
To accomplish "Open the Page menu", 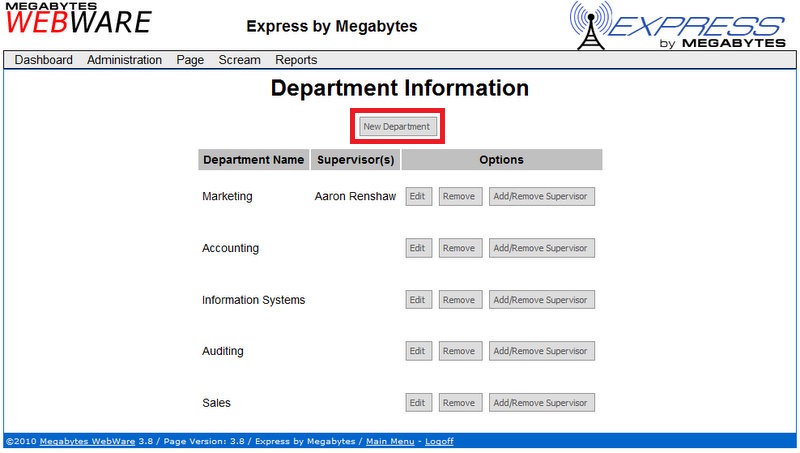I will pyautogui.click(x=190, y=60).
